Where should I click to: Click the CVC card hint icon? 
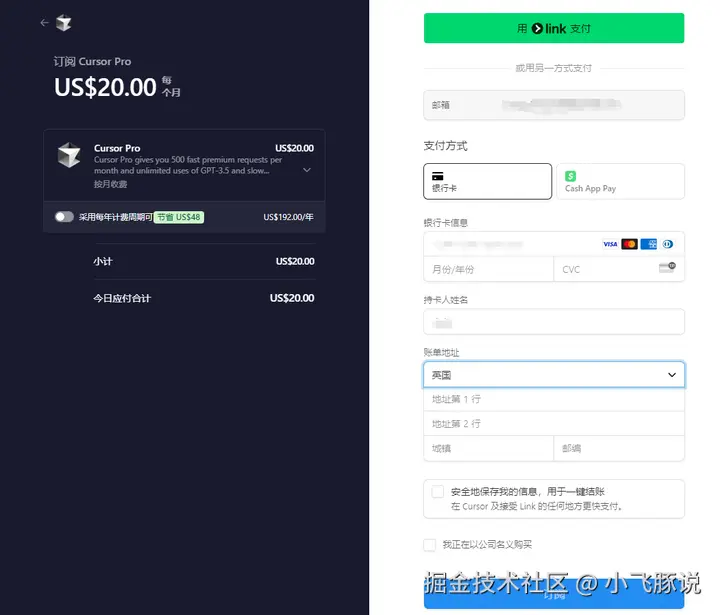[x=667, y=267]
